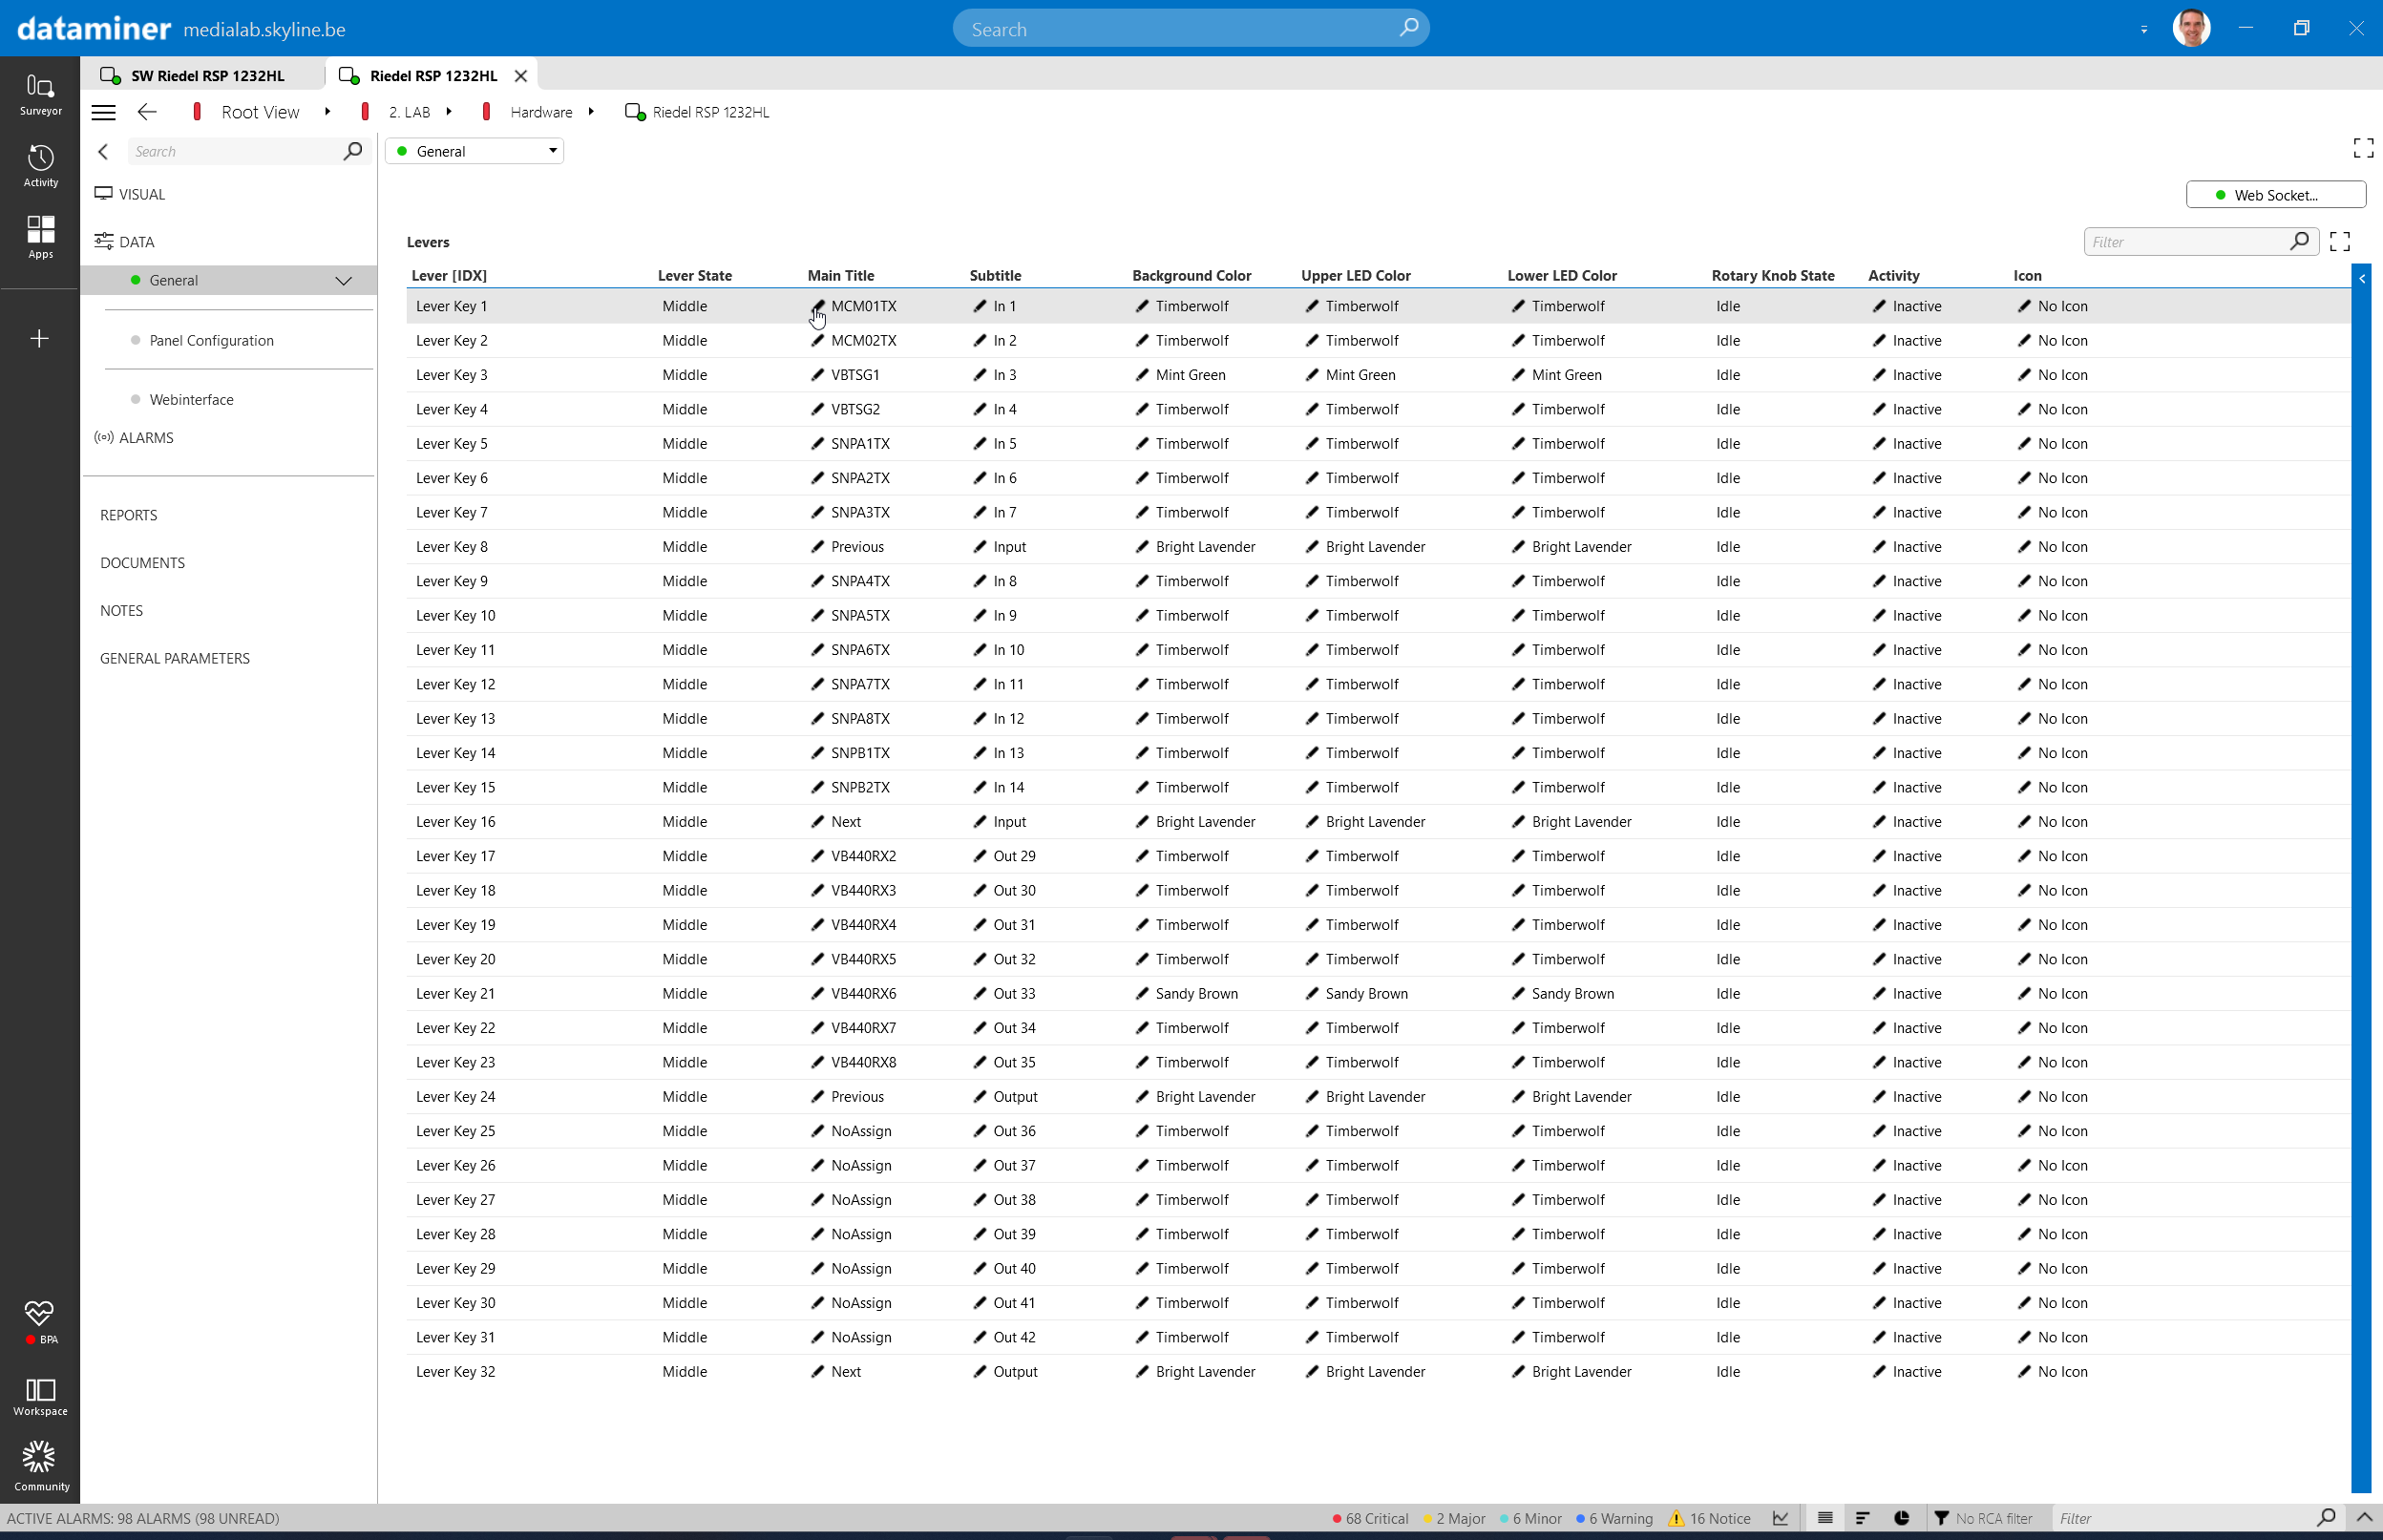This screenshot has width=2383, height=1540.
Task: Open the REPORTS section
Action: pos(128,515)
